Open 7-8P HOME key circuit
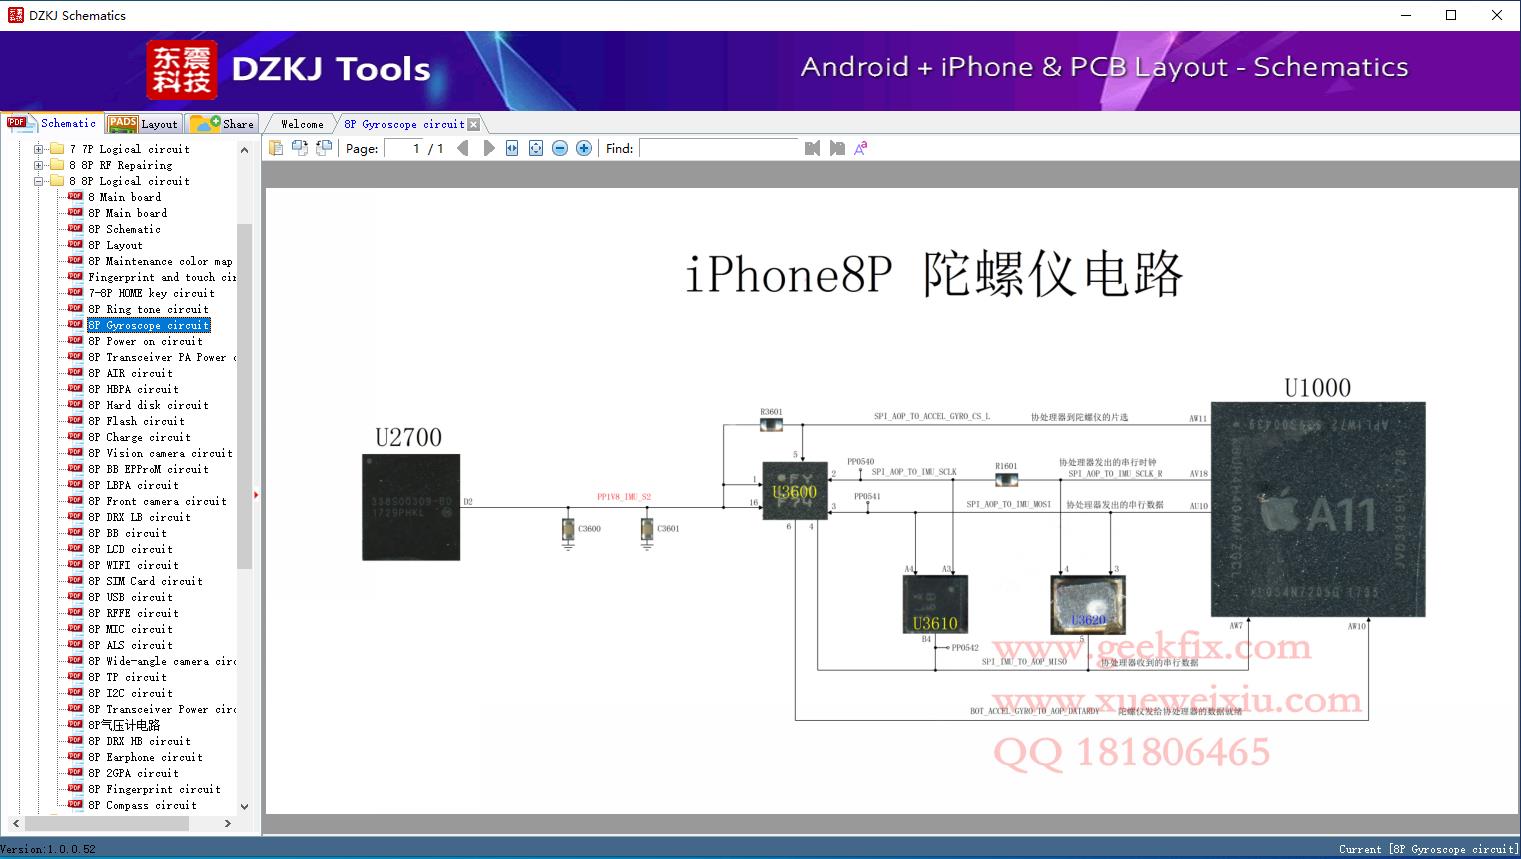 [x=151, y=293]
